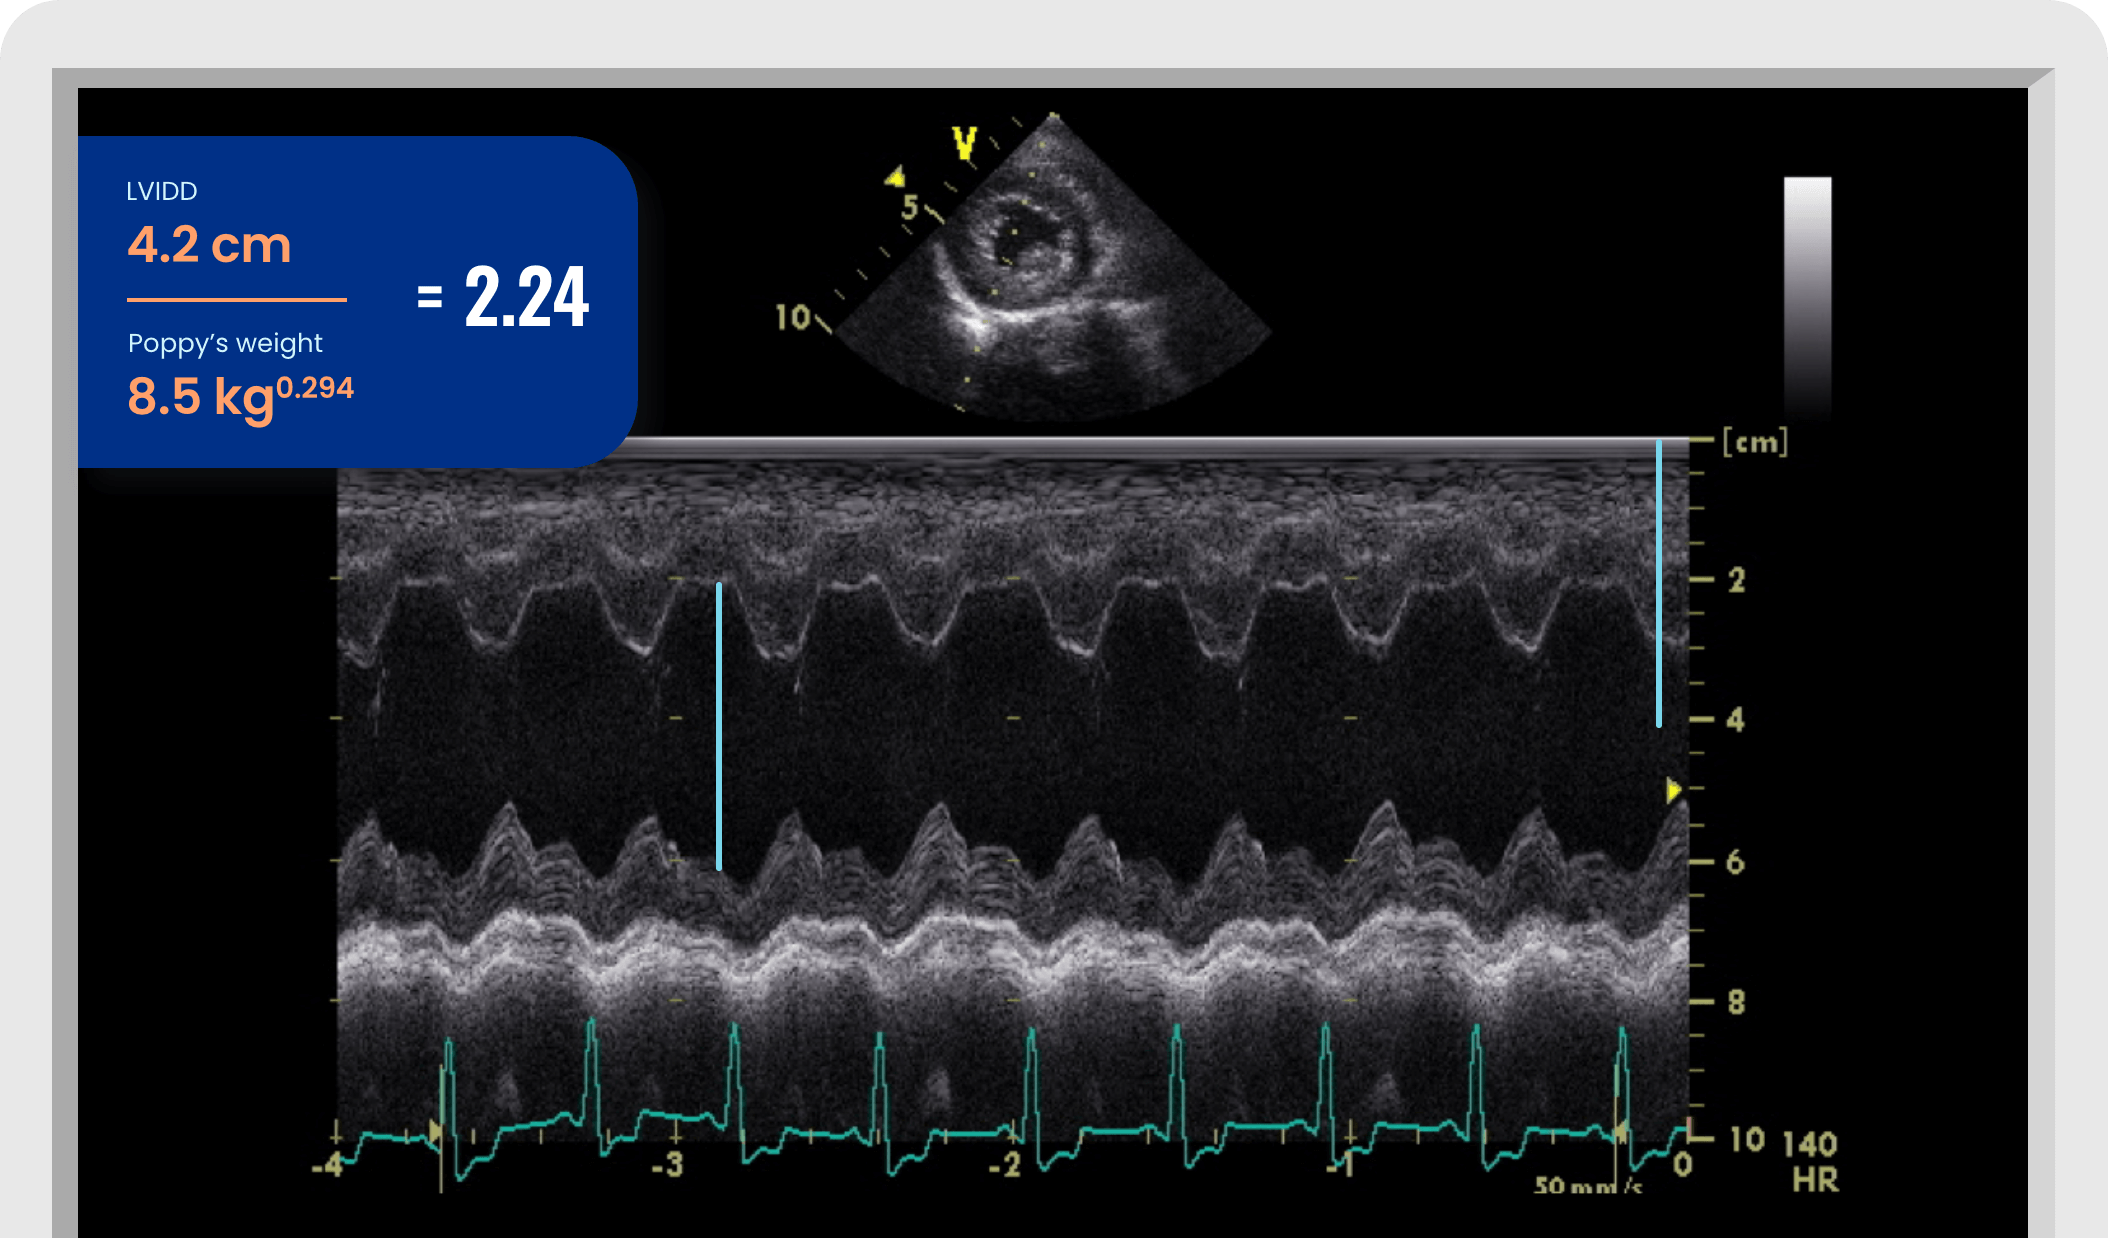Select the '4.2 cm' measurement value
This screenshot has height=1238, width=2108.
point(209,244)
